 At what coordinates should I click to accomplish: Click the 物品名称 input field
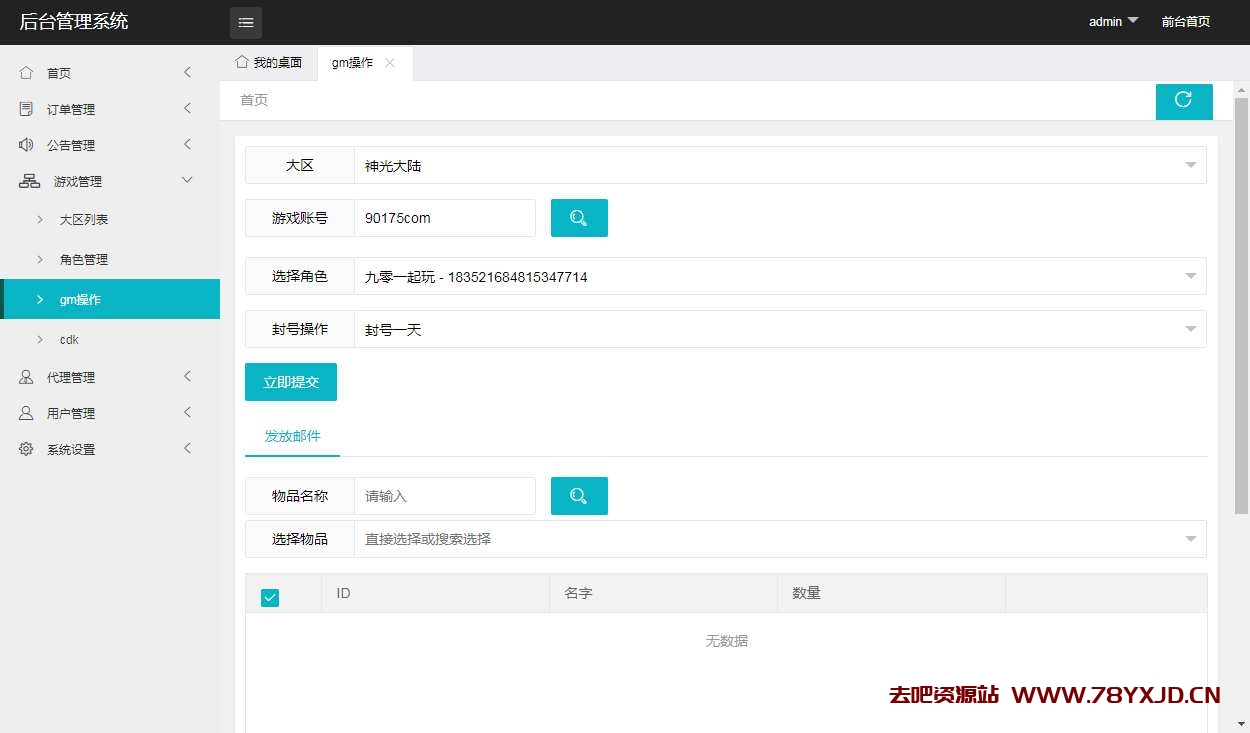445,496
